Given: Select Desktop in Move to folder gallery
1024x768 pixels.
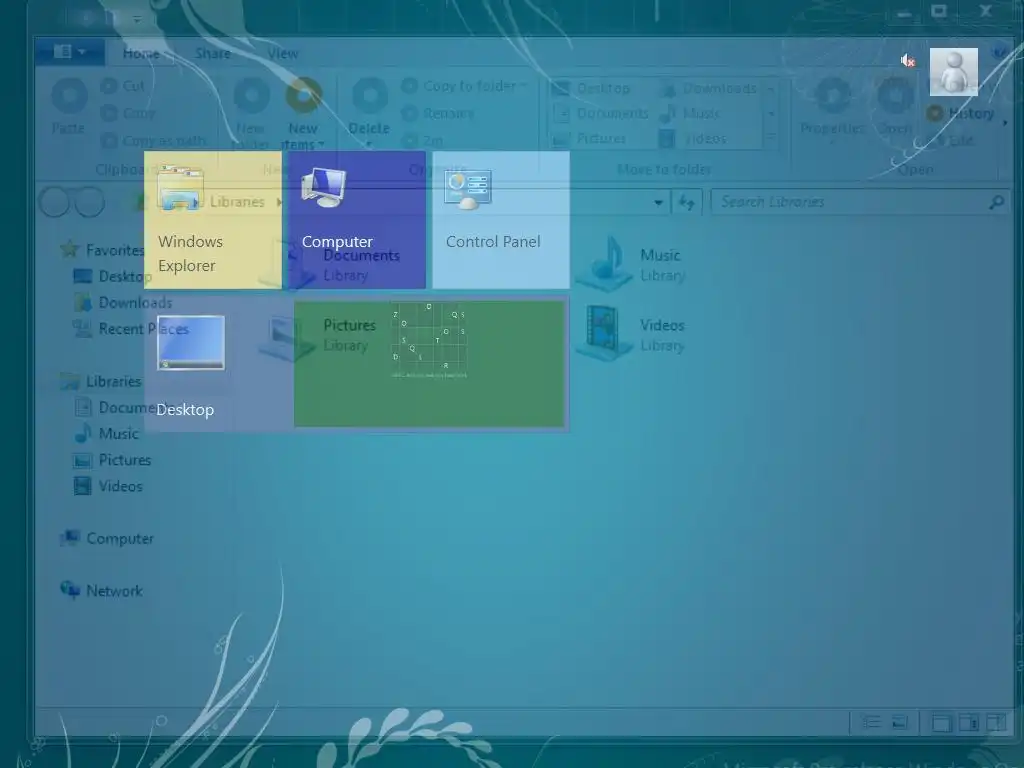Looking at the screenshot, I should [591, 88].
